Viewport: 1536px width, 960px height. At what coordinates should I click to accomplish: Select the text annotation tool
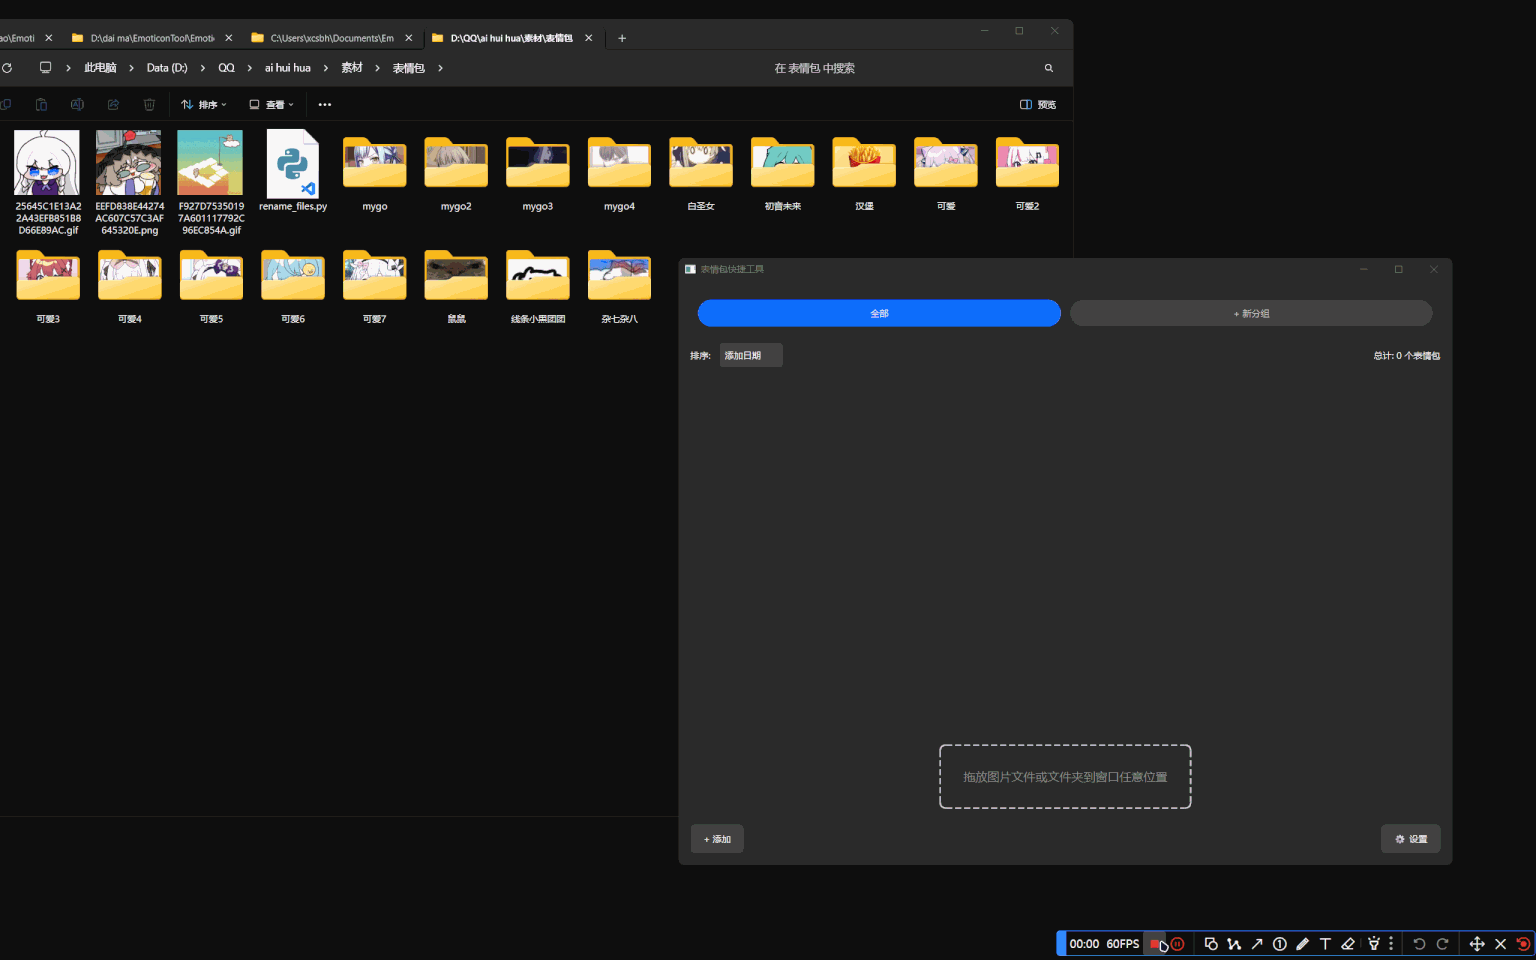[1325, 944]
